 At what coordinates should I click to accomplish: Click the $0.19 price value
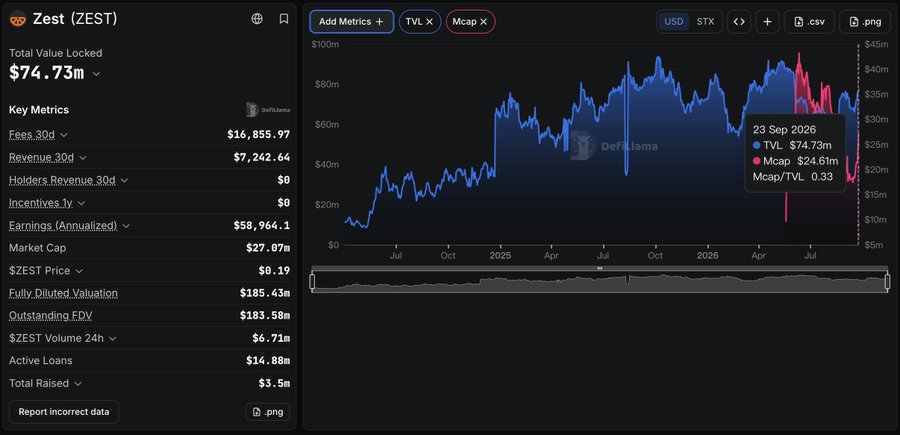pos(274,271)
